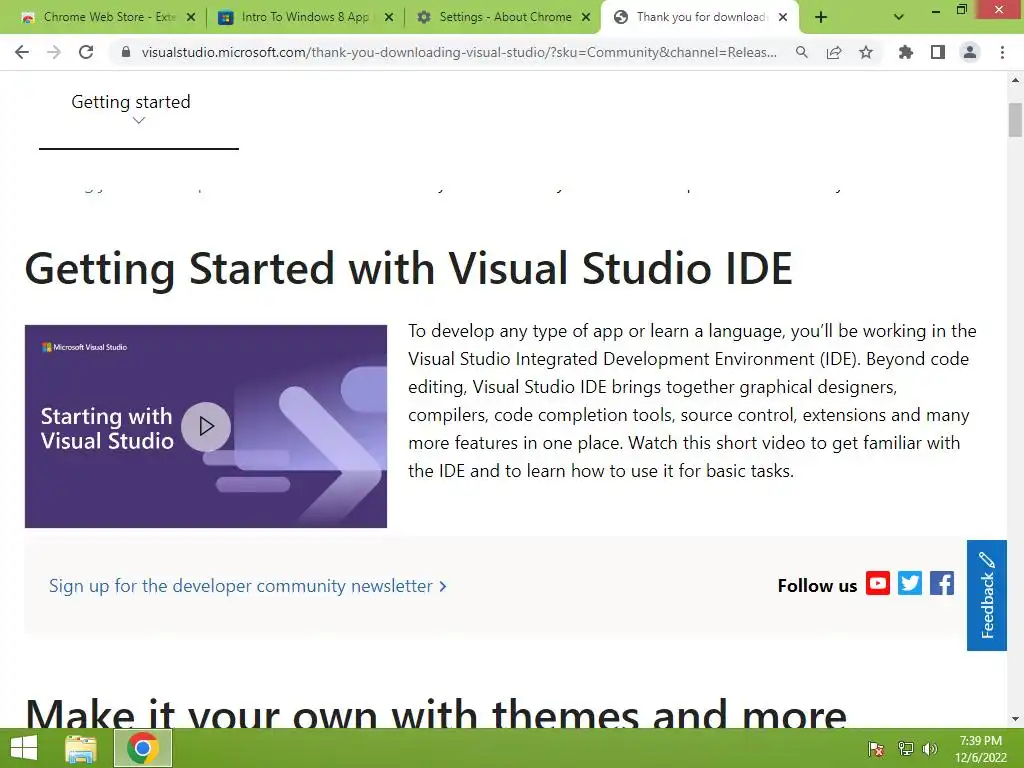Click the address bar URL
Image resolution: width=1024 pixels, height=768 pixels.
click(x=459, y=52)
